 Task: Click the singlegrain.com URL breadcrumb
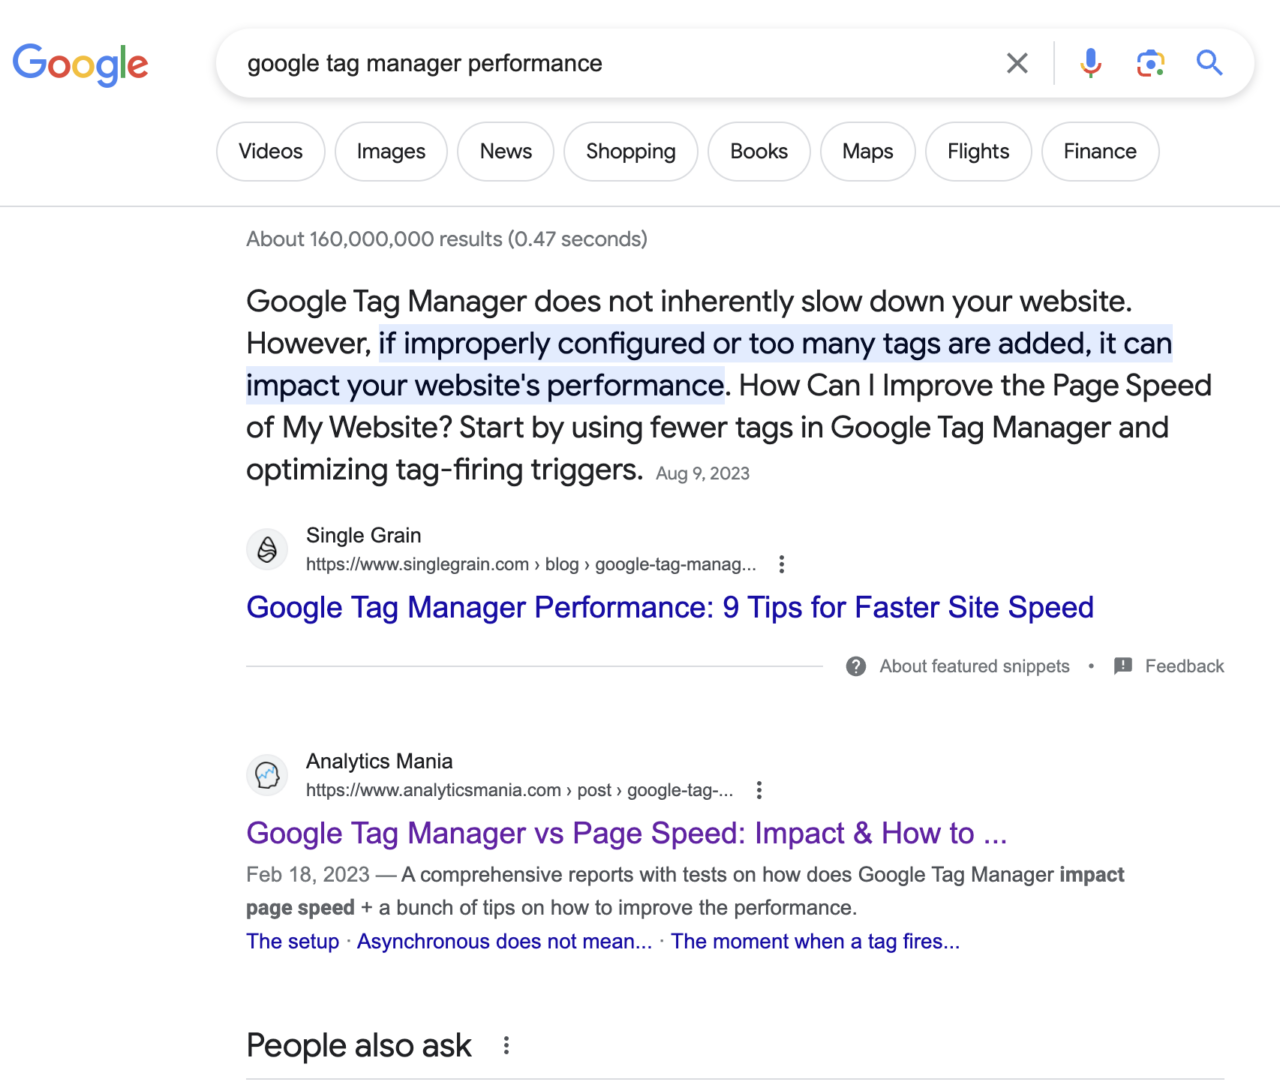pyautogui.click(x=531, y=564)
